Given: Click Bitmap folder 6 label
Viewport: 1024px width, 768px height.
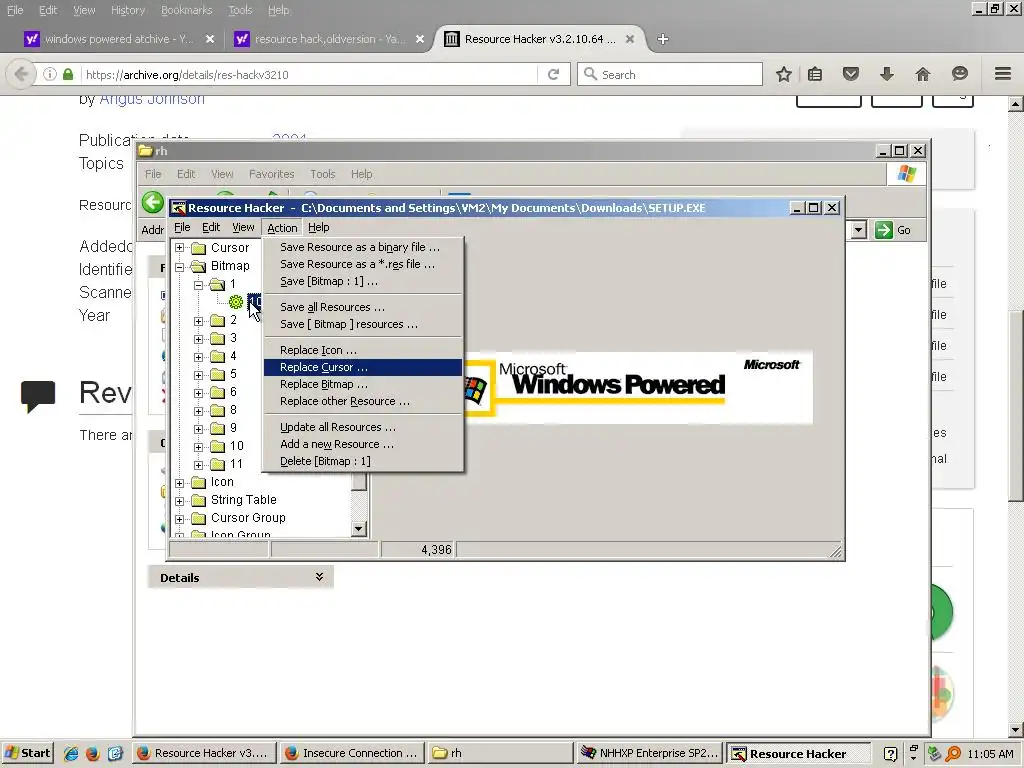Looking at the screenshot, I should pyautogui.click(x=233, y=392).
